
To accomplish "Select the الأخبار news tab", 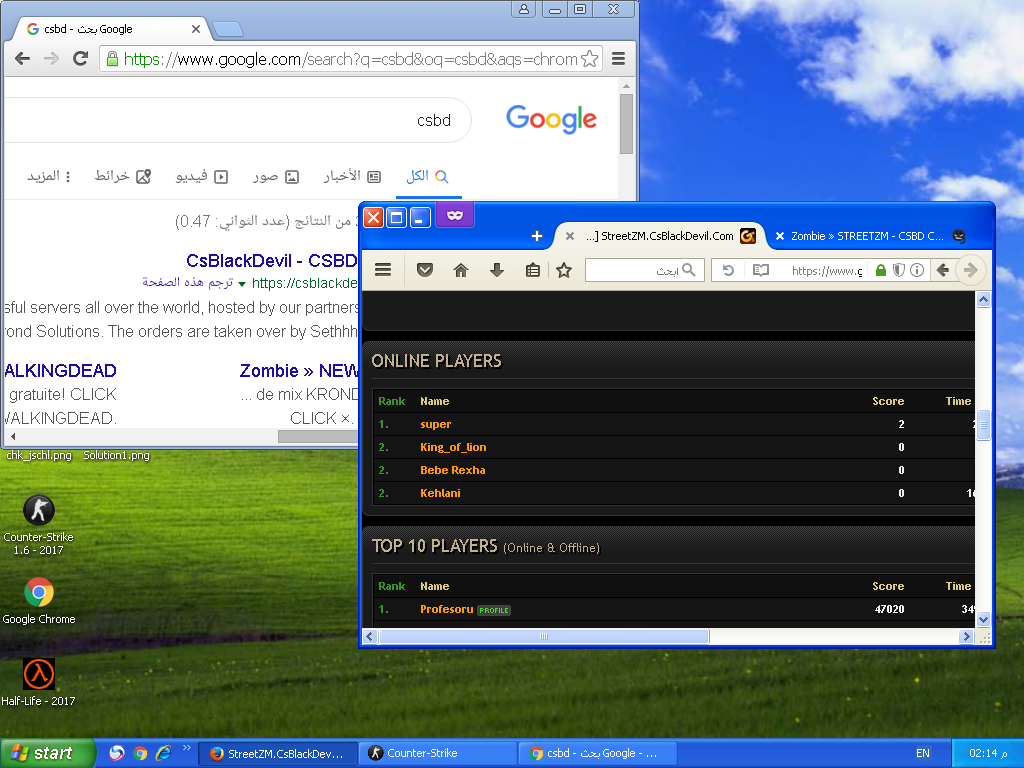I will tap(352, 176).
